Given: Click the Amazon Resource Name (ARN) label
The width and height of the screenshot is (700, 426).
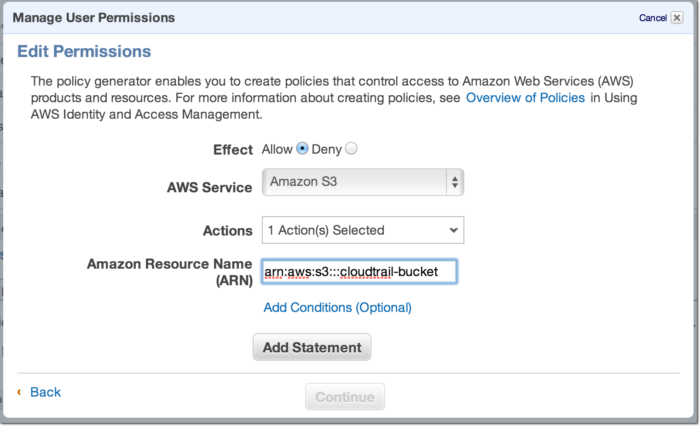Looking at the screenshot, I should pyautogui.click(x=170, y=272).
